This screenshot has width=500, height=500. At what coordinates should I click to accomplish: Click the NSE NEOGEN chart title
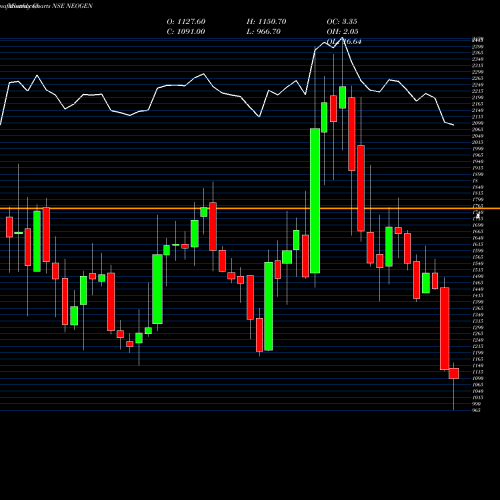[73, 6]
